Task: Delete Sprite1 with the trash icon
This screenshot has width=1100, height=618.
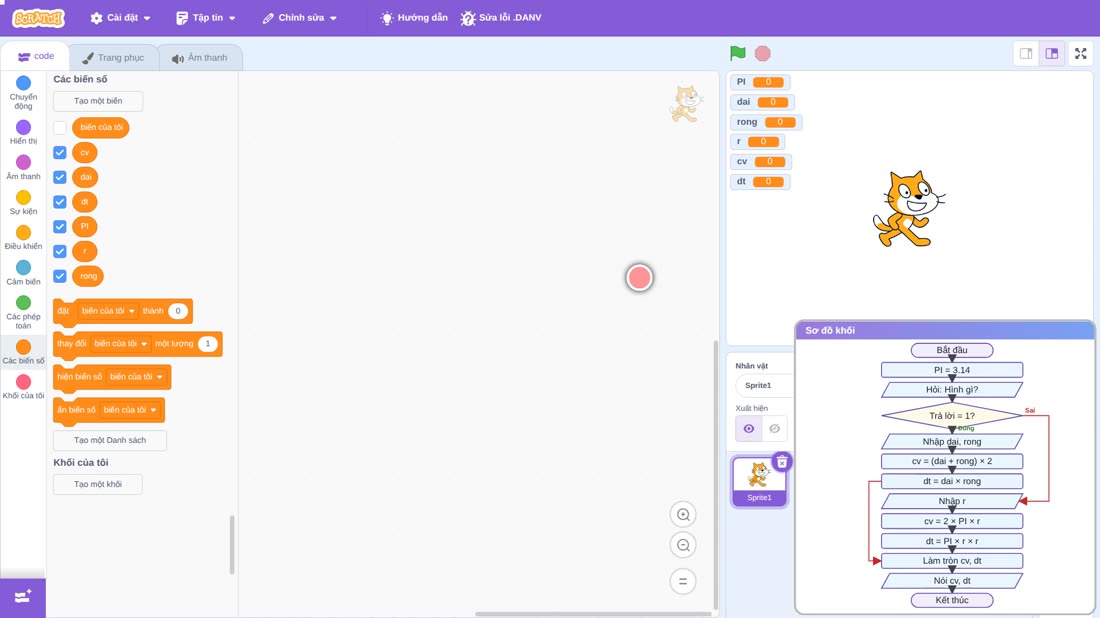Action: pos(782,462)
